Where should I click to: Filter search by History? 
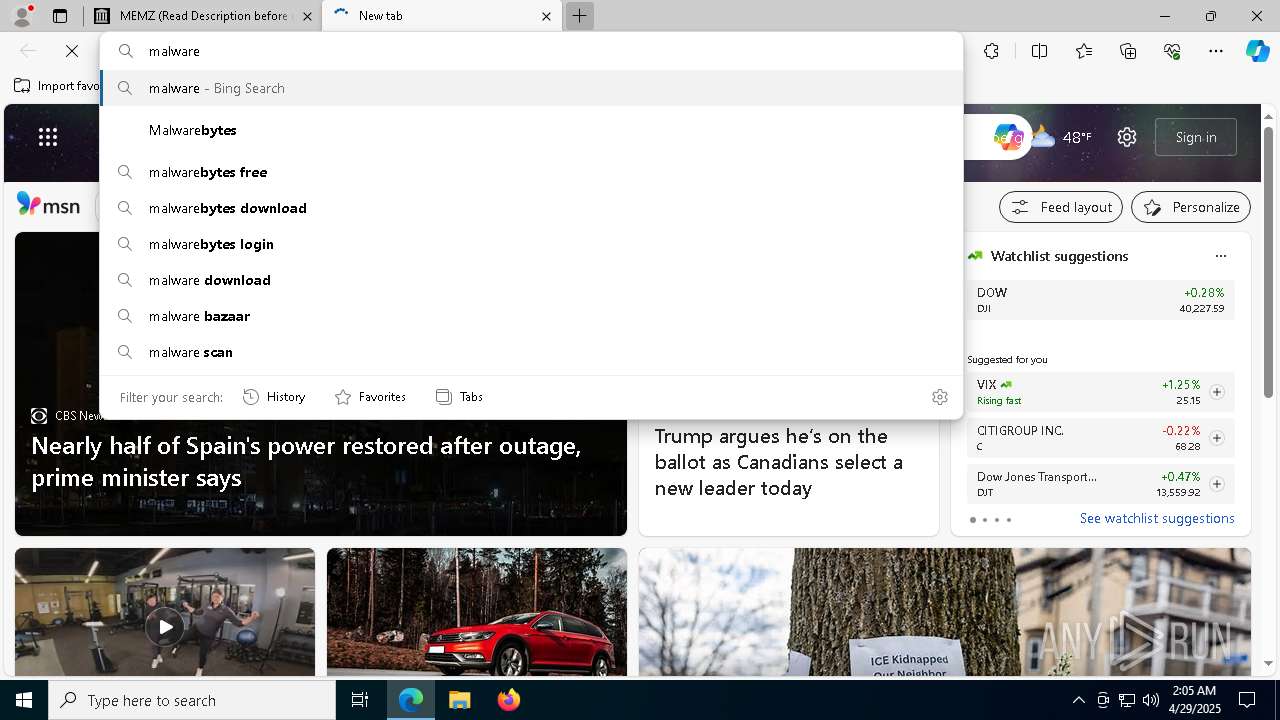(274, 397)
